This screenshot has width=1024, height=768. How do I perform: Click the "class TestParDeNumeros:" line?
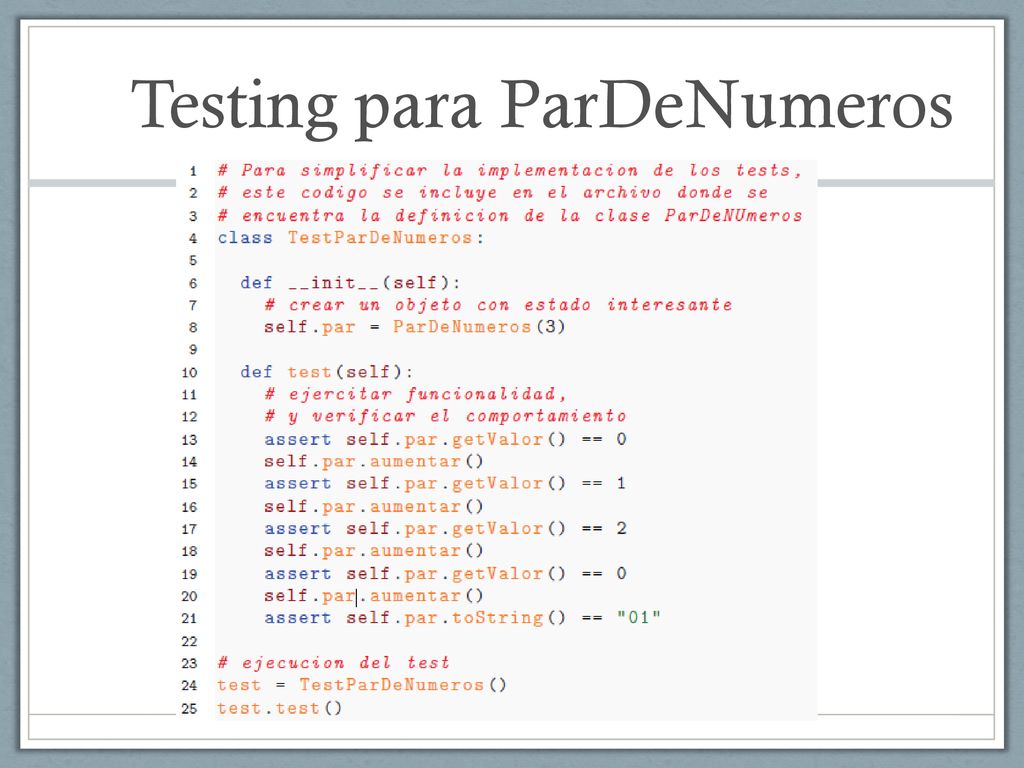pyautogui.click(x=351, y=238)
